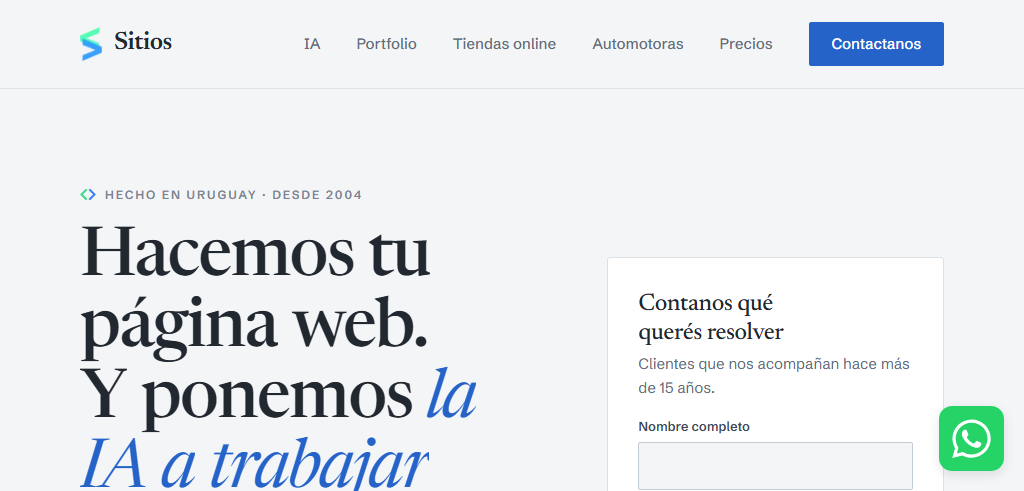Screen dimensions: 1024x491
Task: Click the 'Contanos qué querés resolver' heading
Action: [x=711, y=317]
